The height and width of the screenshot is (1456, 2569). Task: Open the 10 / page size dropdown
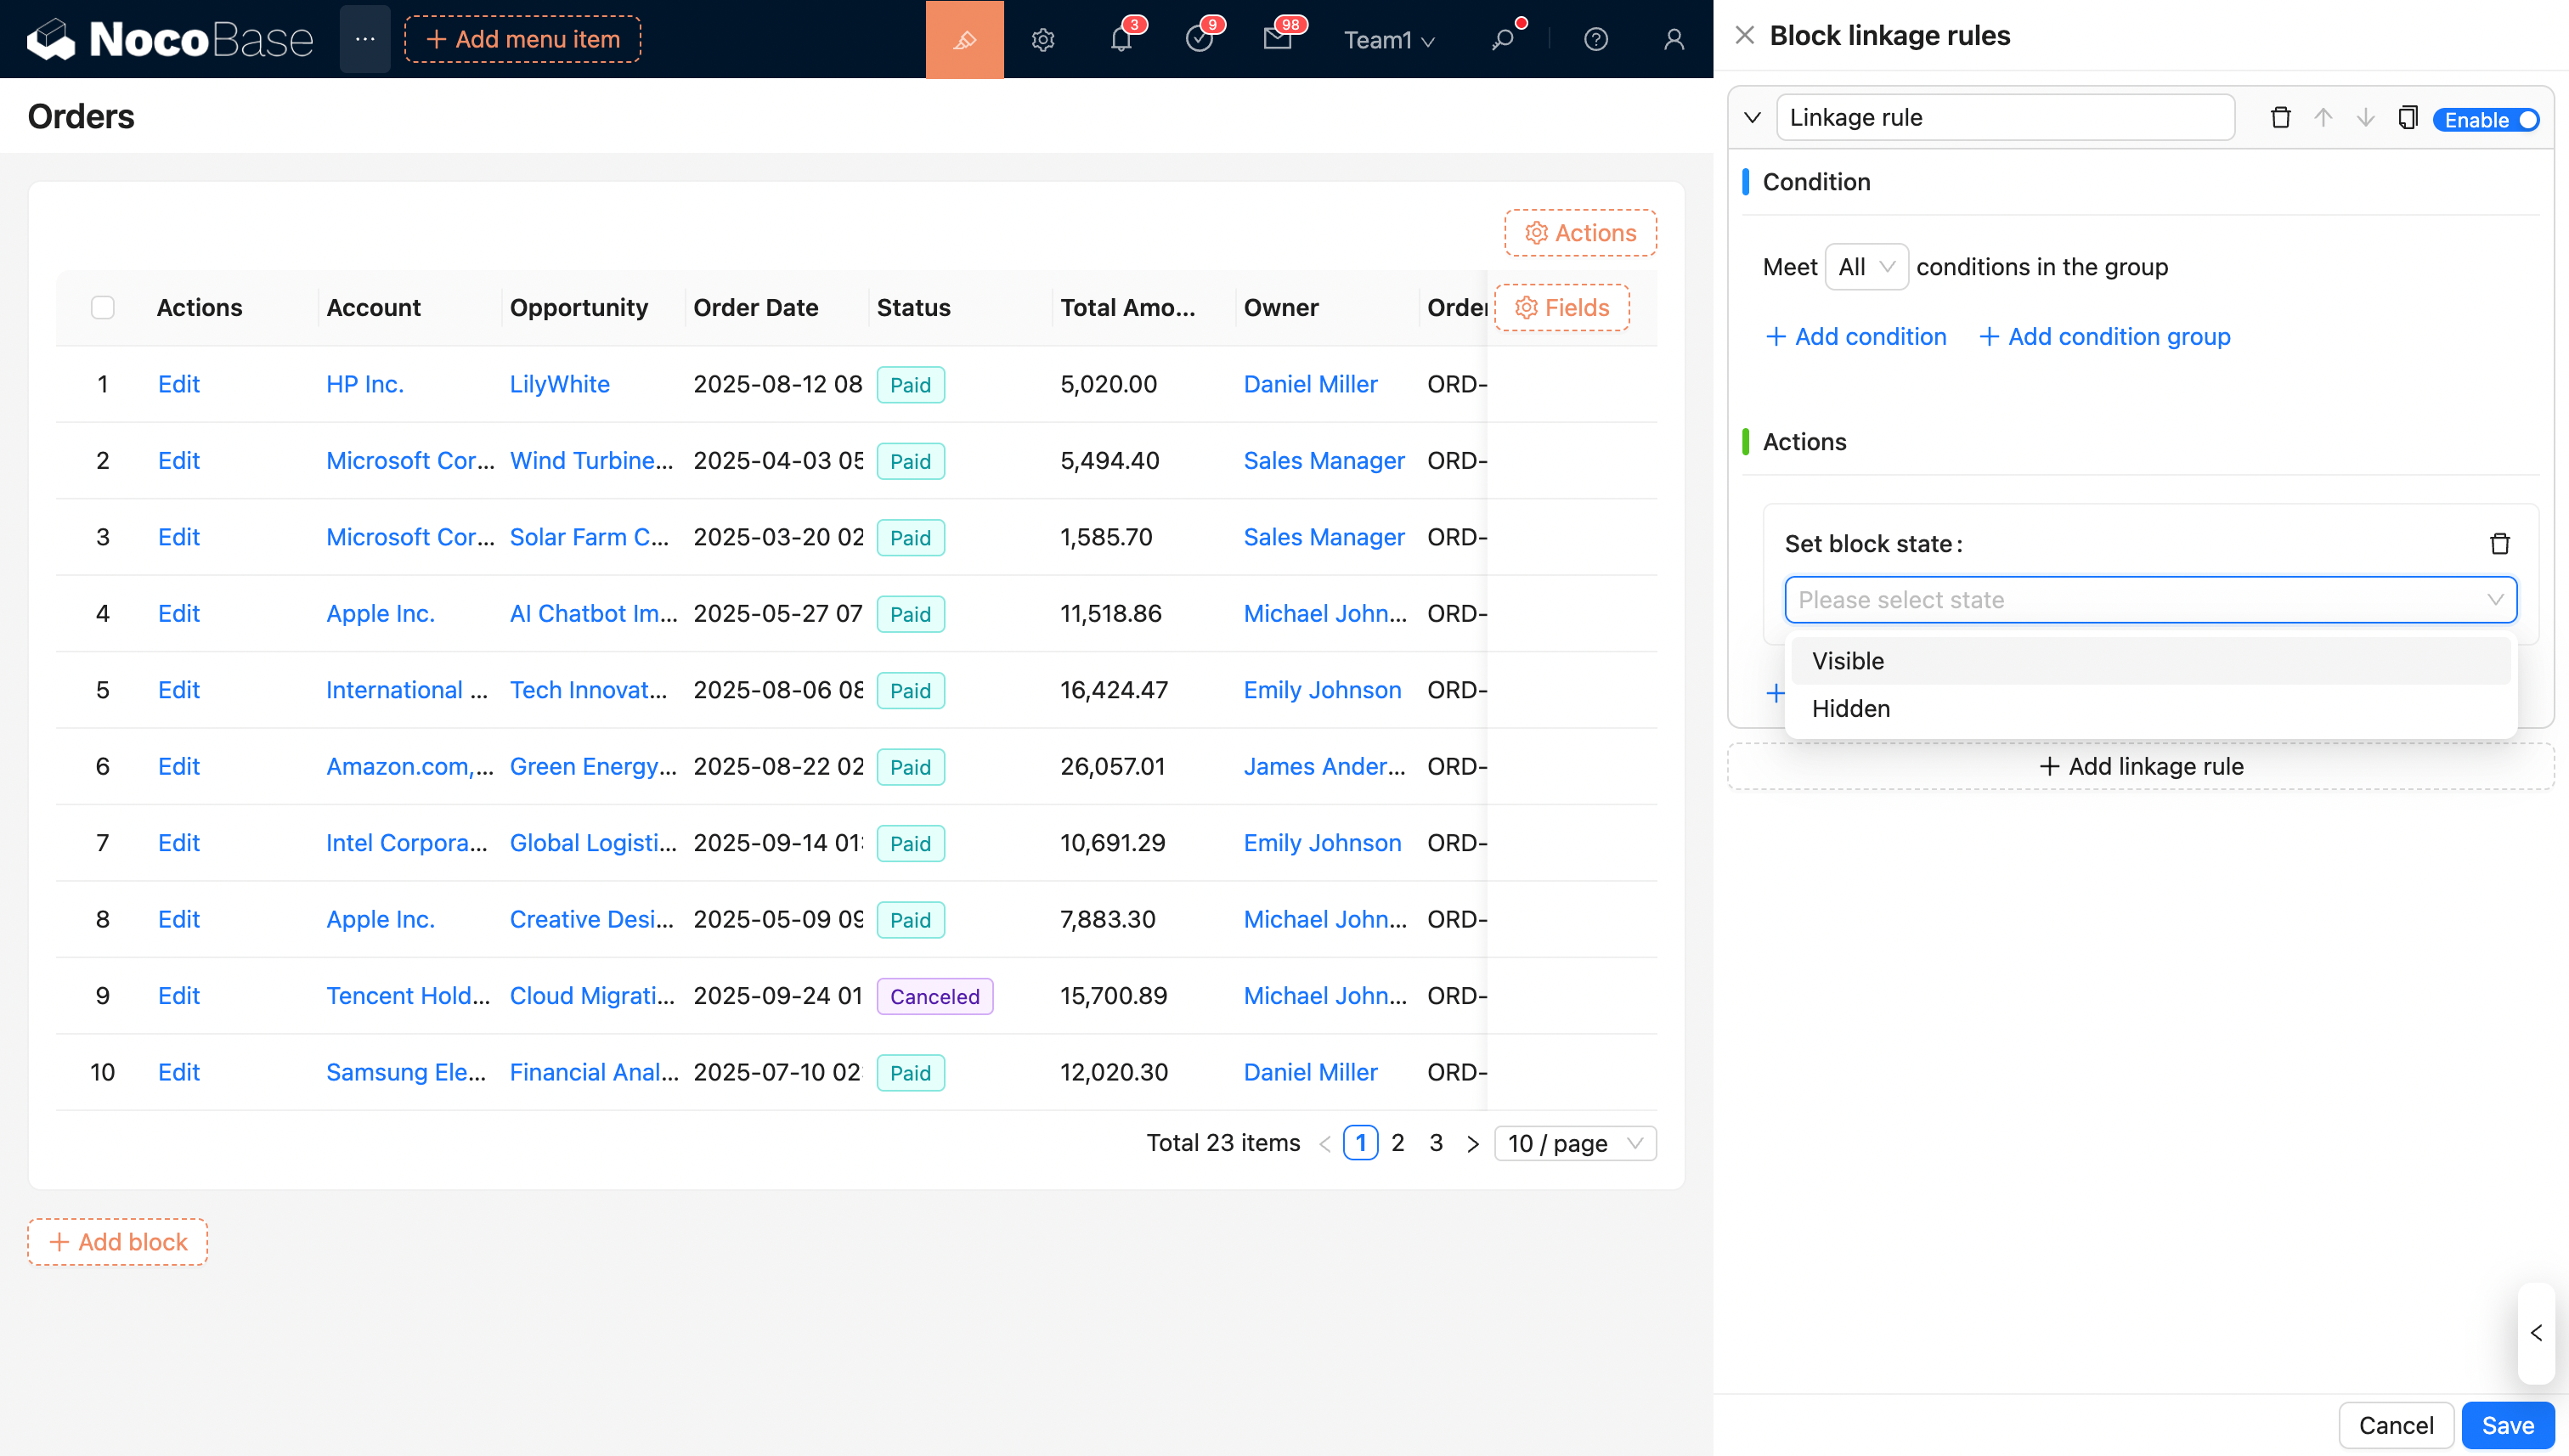(1574, 1143)
